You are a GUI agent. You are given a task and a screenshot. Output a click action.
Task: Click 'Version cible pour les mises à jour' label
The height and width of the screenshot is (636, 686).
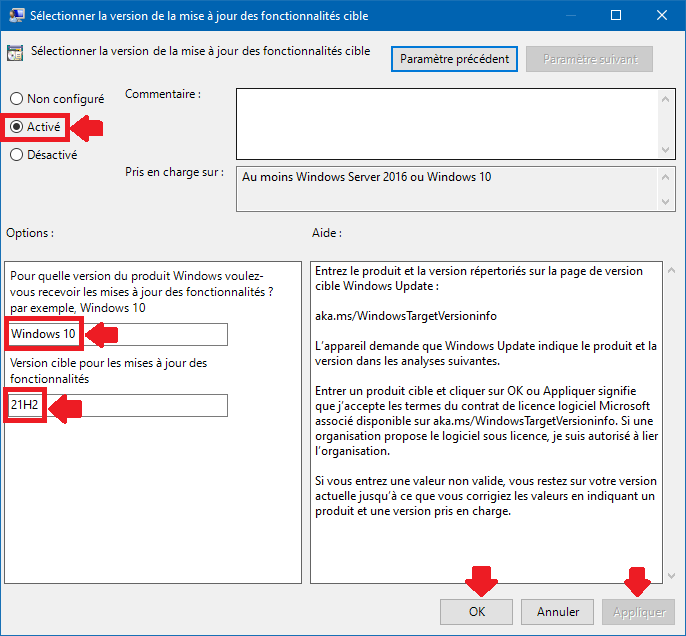pyautogui.click(x=108, y=371)
